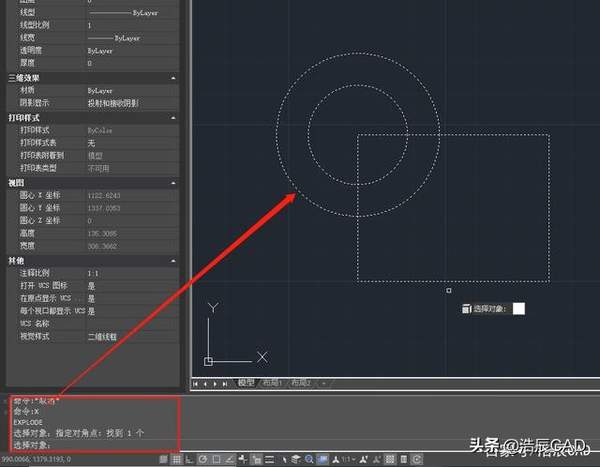The width and height of the screenshot is (600, 467).
Task: Click the last circular icon in status bar
Action: point(417,459)
